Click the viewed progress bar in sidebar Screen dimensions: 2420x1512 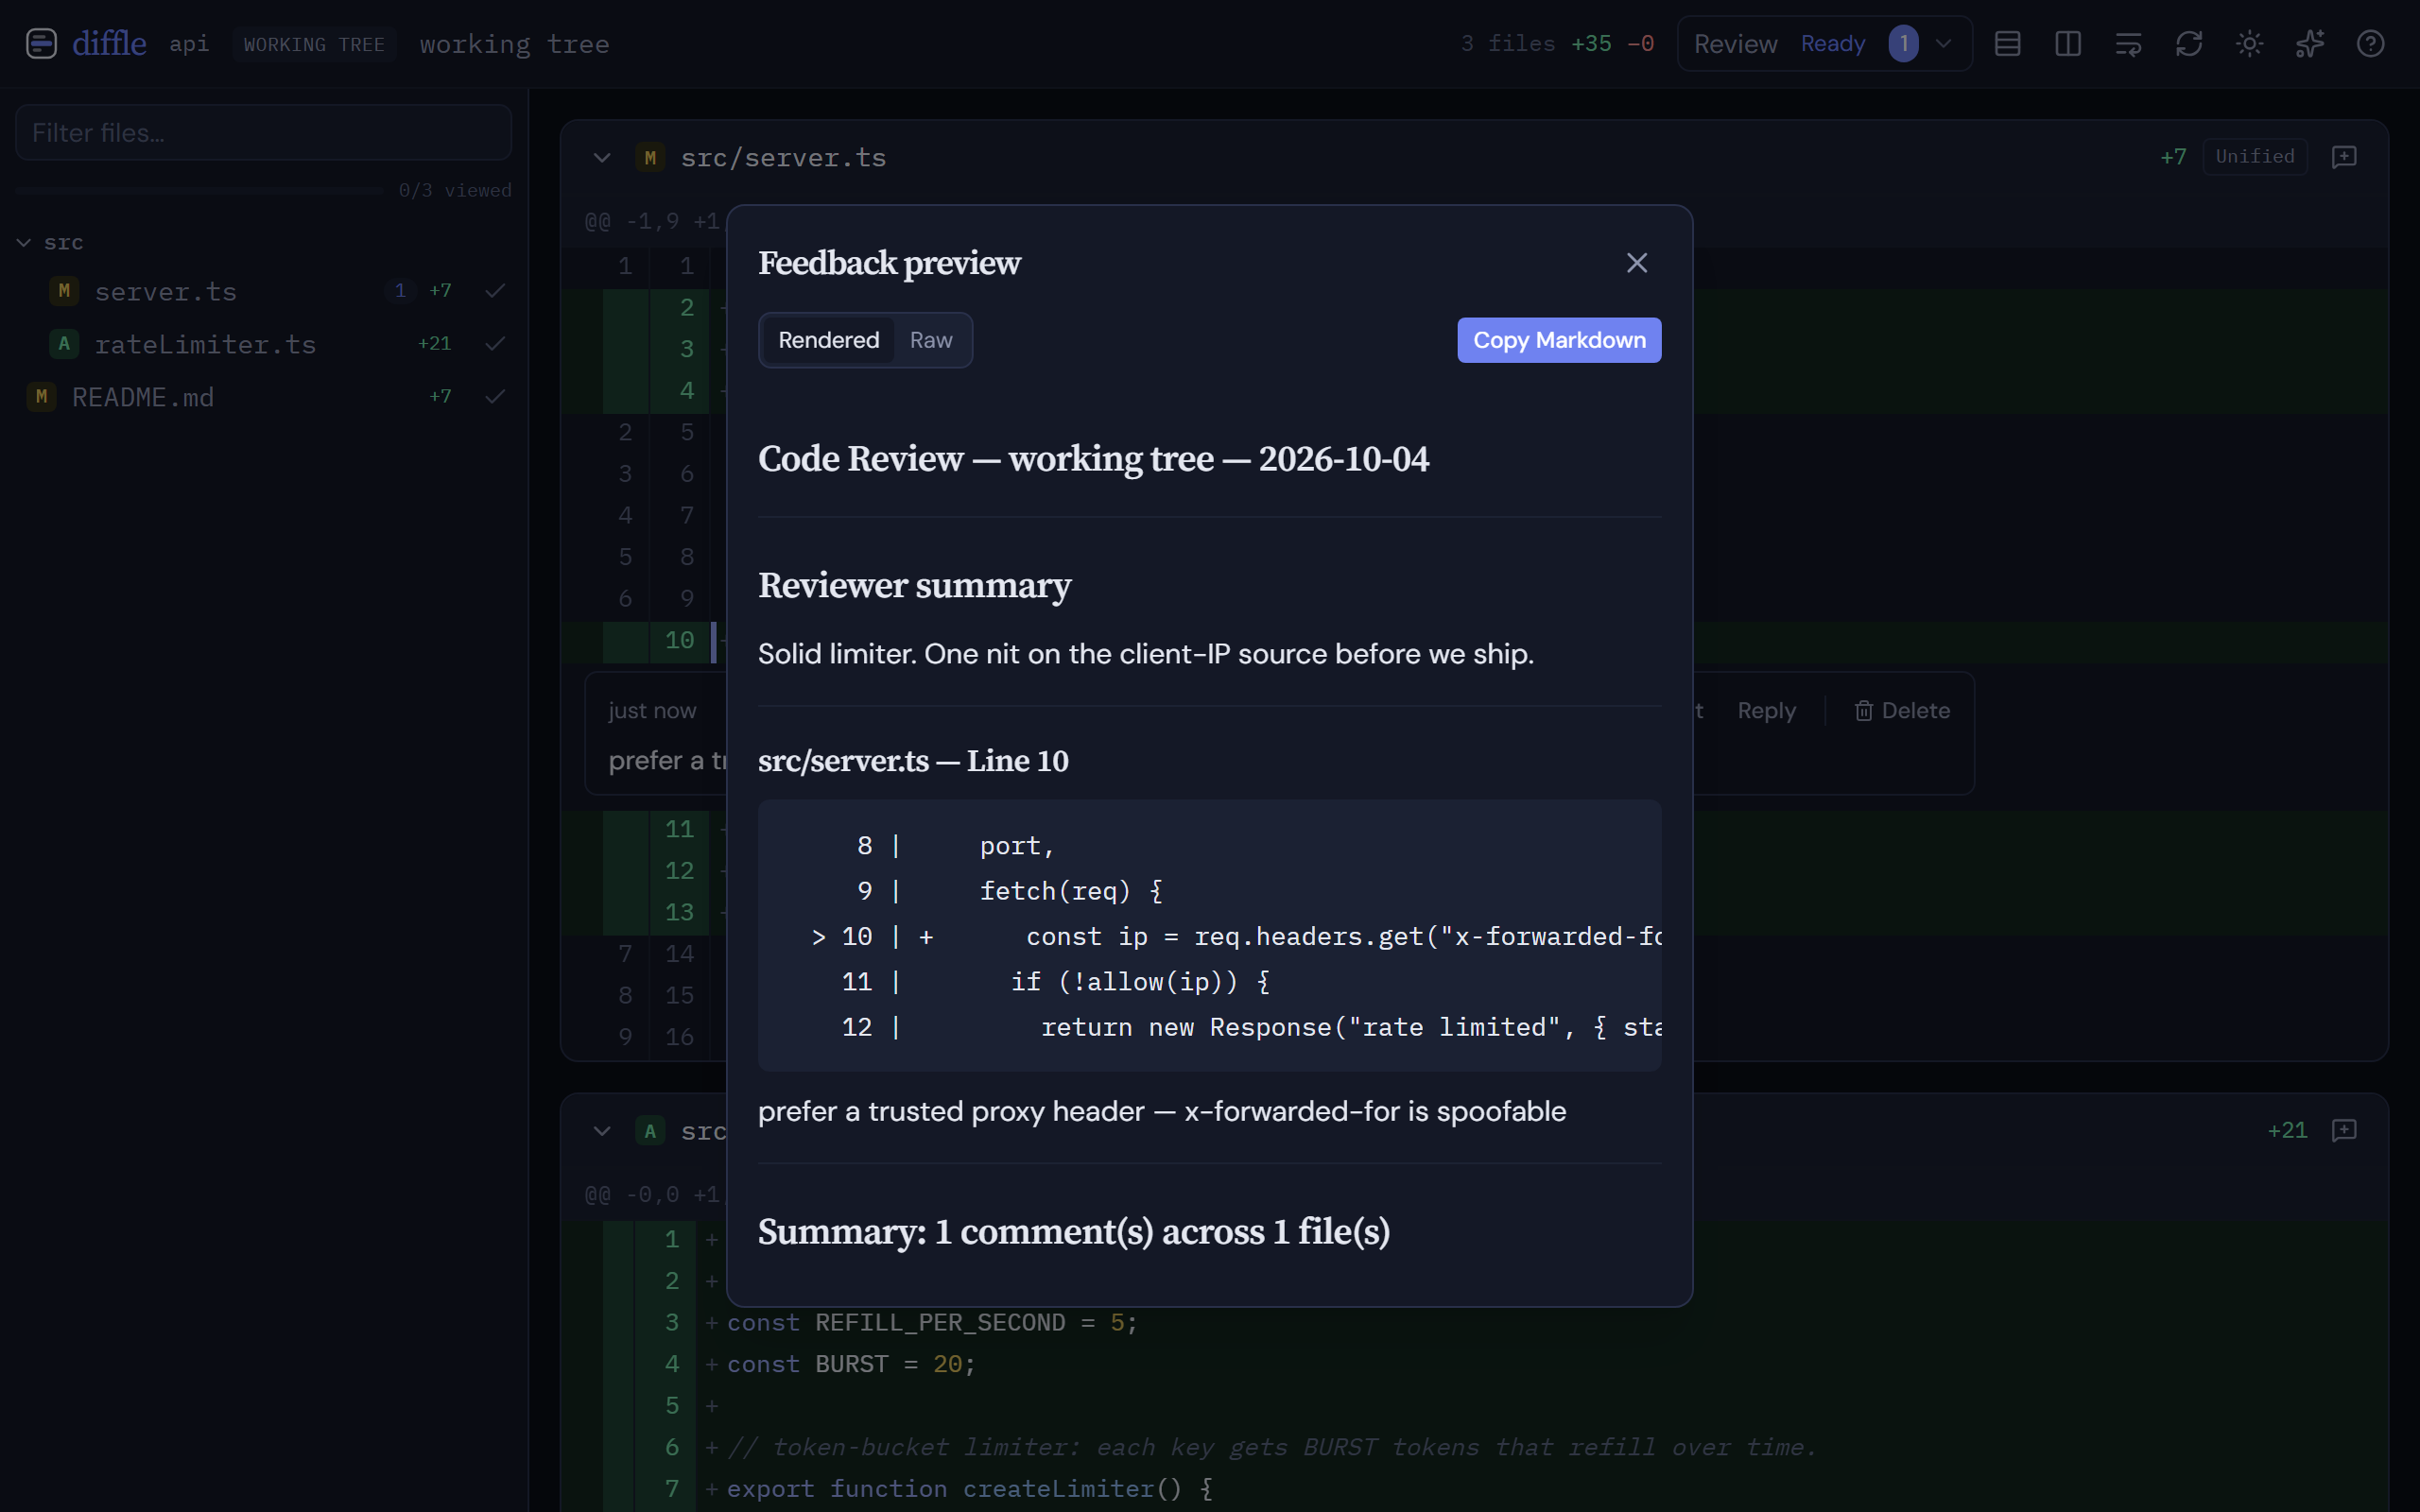(200, 190)
